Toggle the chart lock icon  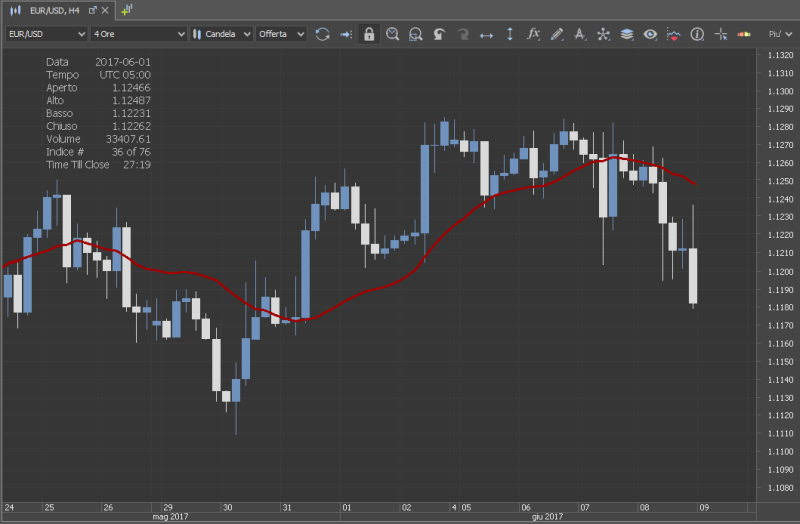369,34
